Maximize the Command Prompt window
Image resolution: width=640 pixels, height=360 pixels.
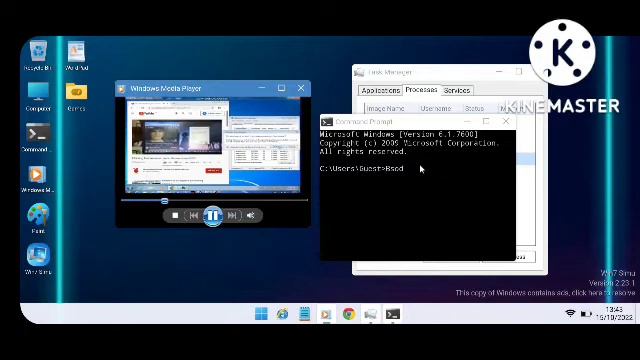click(x=486, y=121)
